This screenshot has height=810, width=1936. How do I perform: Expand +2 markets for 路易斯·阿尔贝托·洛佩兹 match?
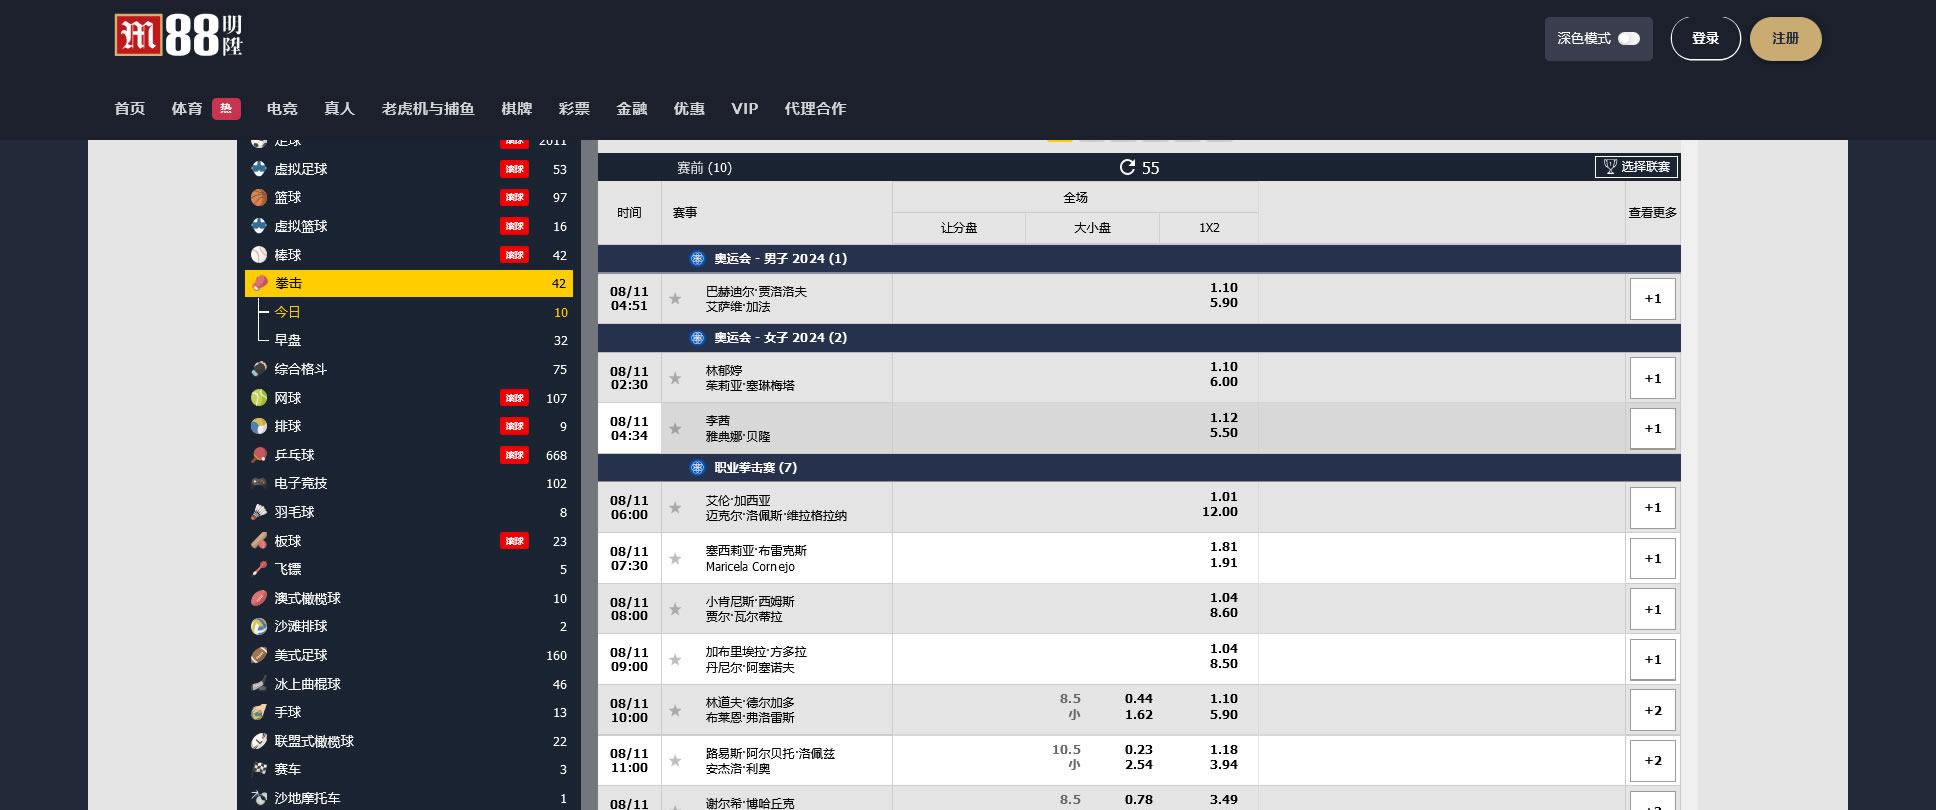pos(1652,761)
